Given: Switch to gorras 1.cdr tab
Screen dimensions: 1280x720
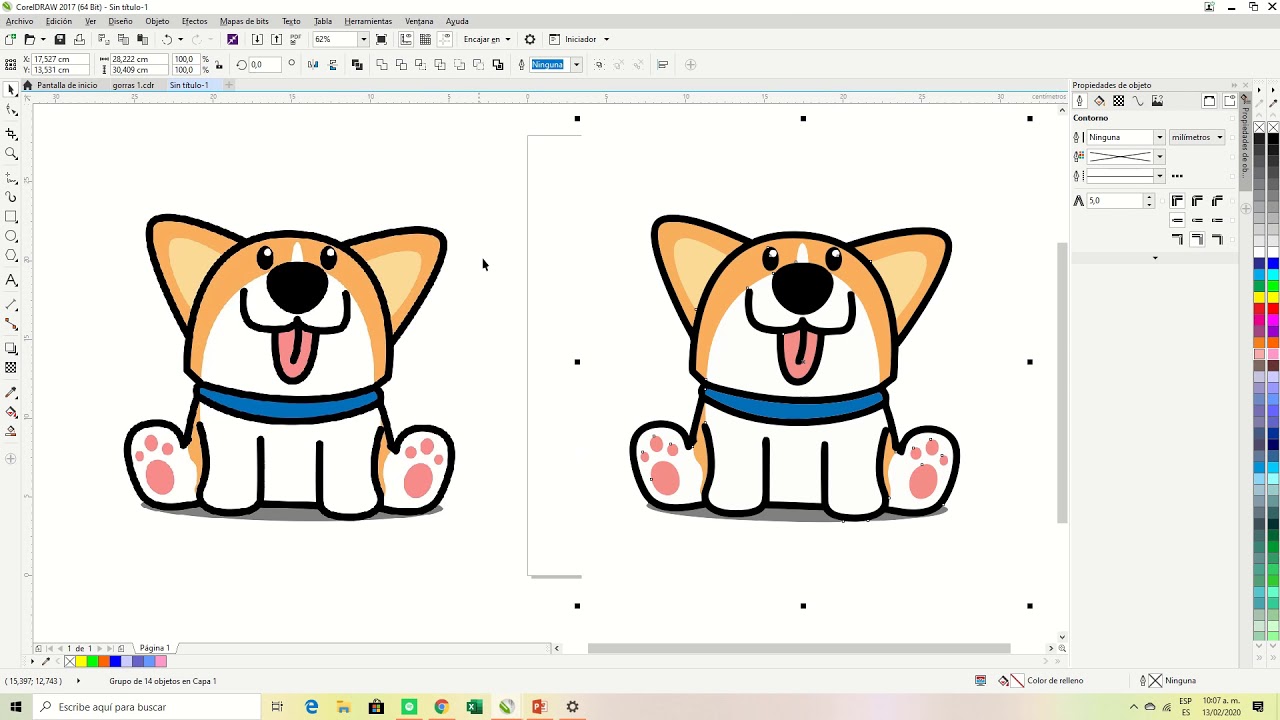Looking at the screenshot, I should tap(133, 85).
